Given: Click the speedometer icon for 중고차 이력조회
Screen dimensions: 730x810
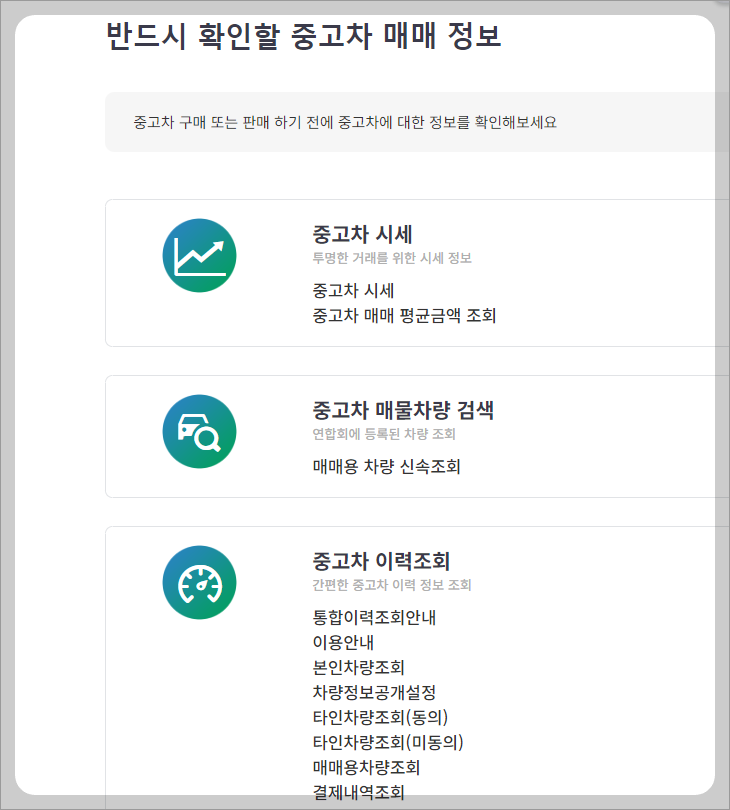Looking at the screenshot, I should coord(199,582).
